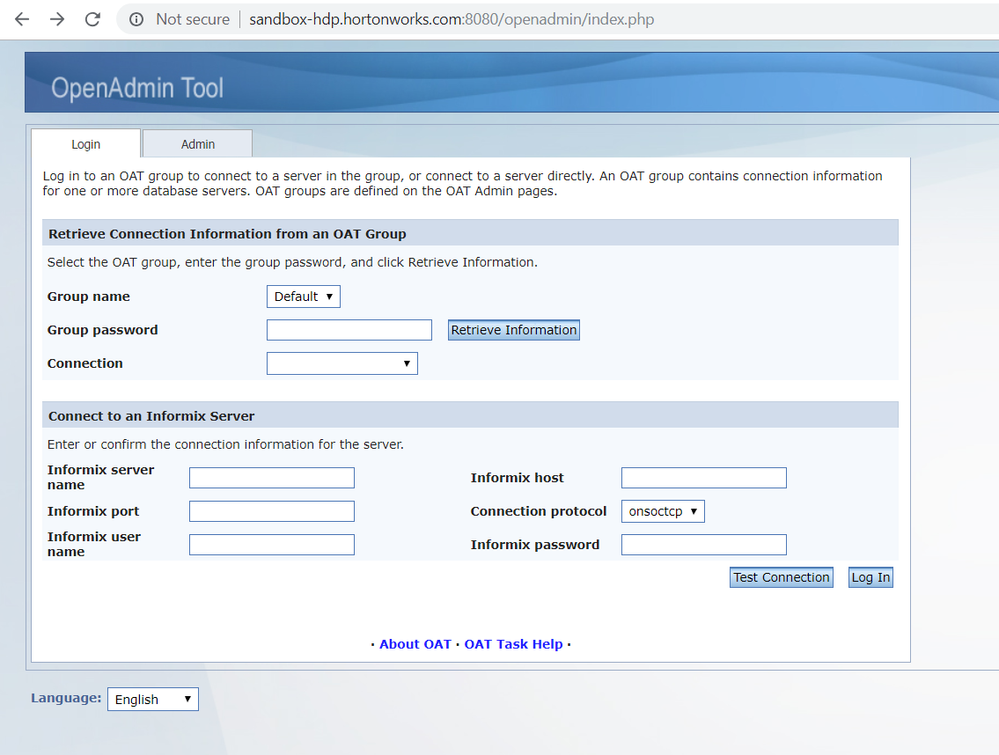Click the Group name label
This screenshot has height=755, width=999.
tap(89, 296)
